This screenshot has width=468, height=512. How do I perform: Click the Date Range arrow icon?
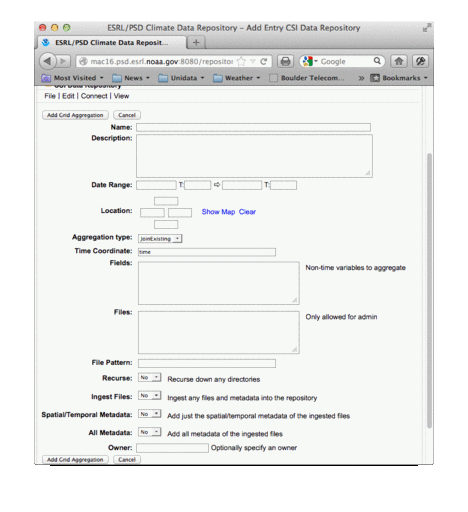pos(217,184)
